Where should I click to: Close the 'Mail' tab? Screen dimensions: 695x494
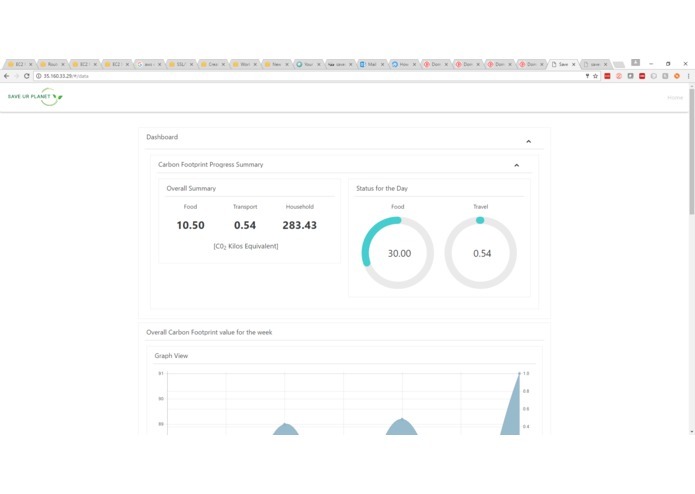click(x=383, y=64)
